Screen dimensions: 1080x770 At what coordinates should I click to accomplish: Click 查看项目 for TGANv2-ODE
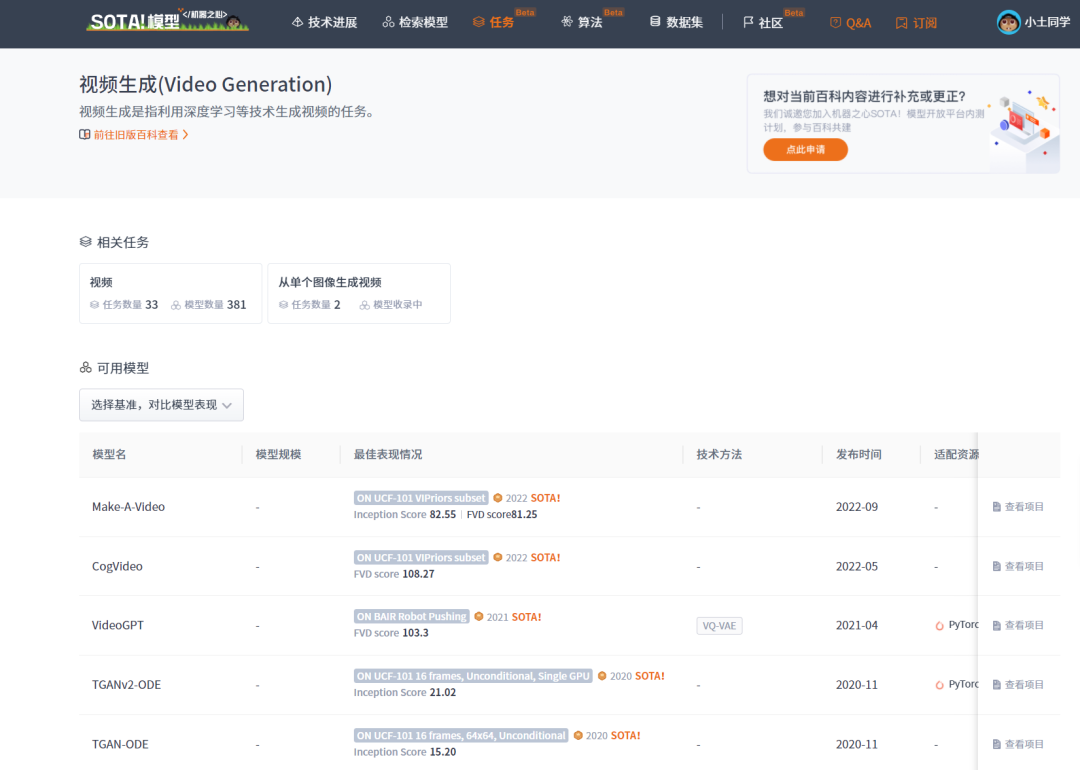pyautogui.click(x=1017, y=685)
